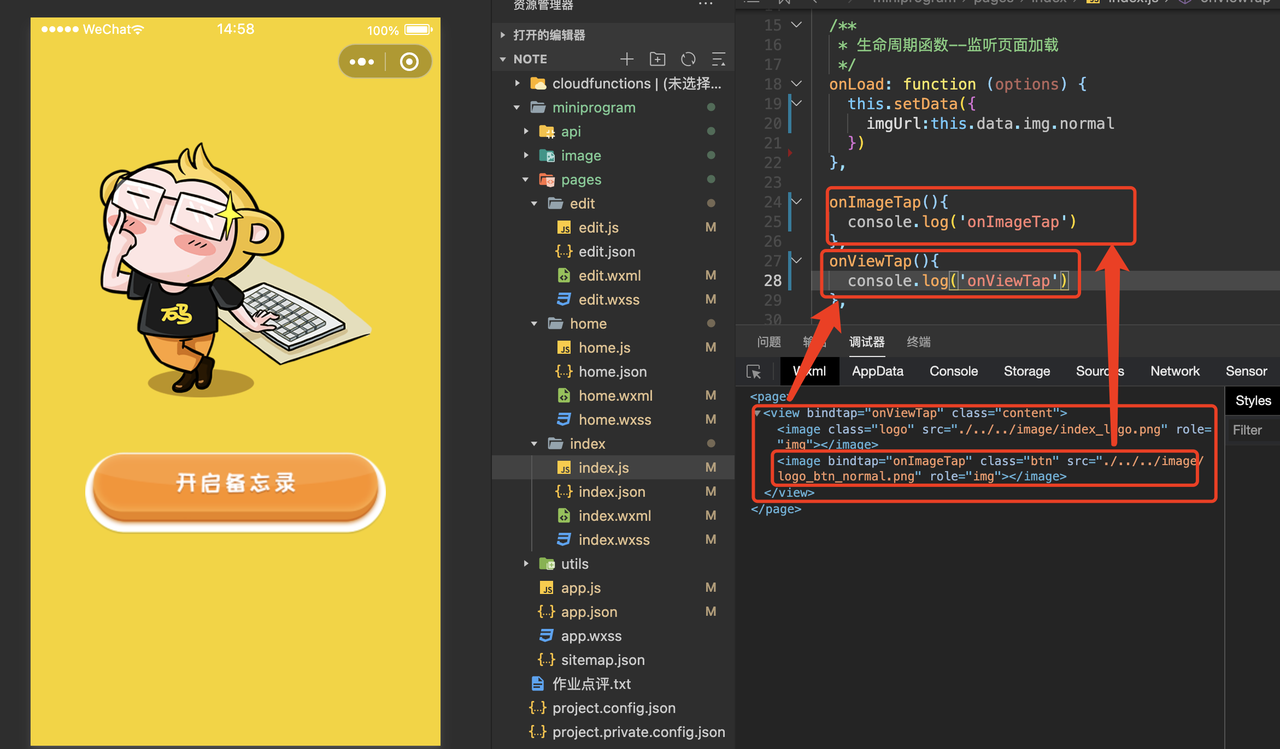The height and width of the screenshot is (749, 1280).
Task: Tap the 开启备忘录 button in the simulator
Action: pyautogui.click(x=236, y=489)
